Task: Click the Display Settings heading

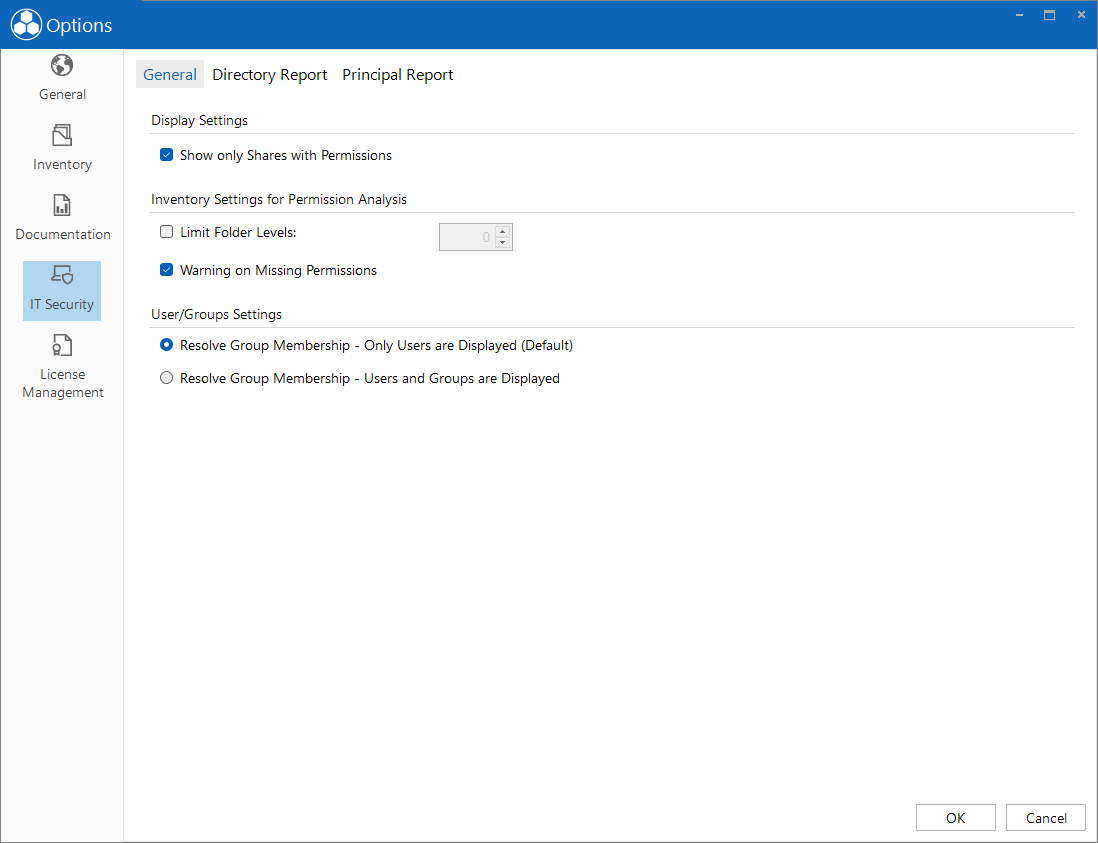Action: coord(200,120)
